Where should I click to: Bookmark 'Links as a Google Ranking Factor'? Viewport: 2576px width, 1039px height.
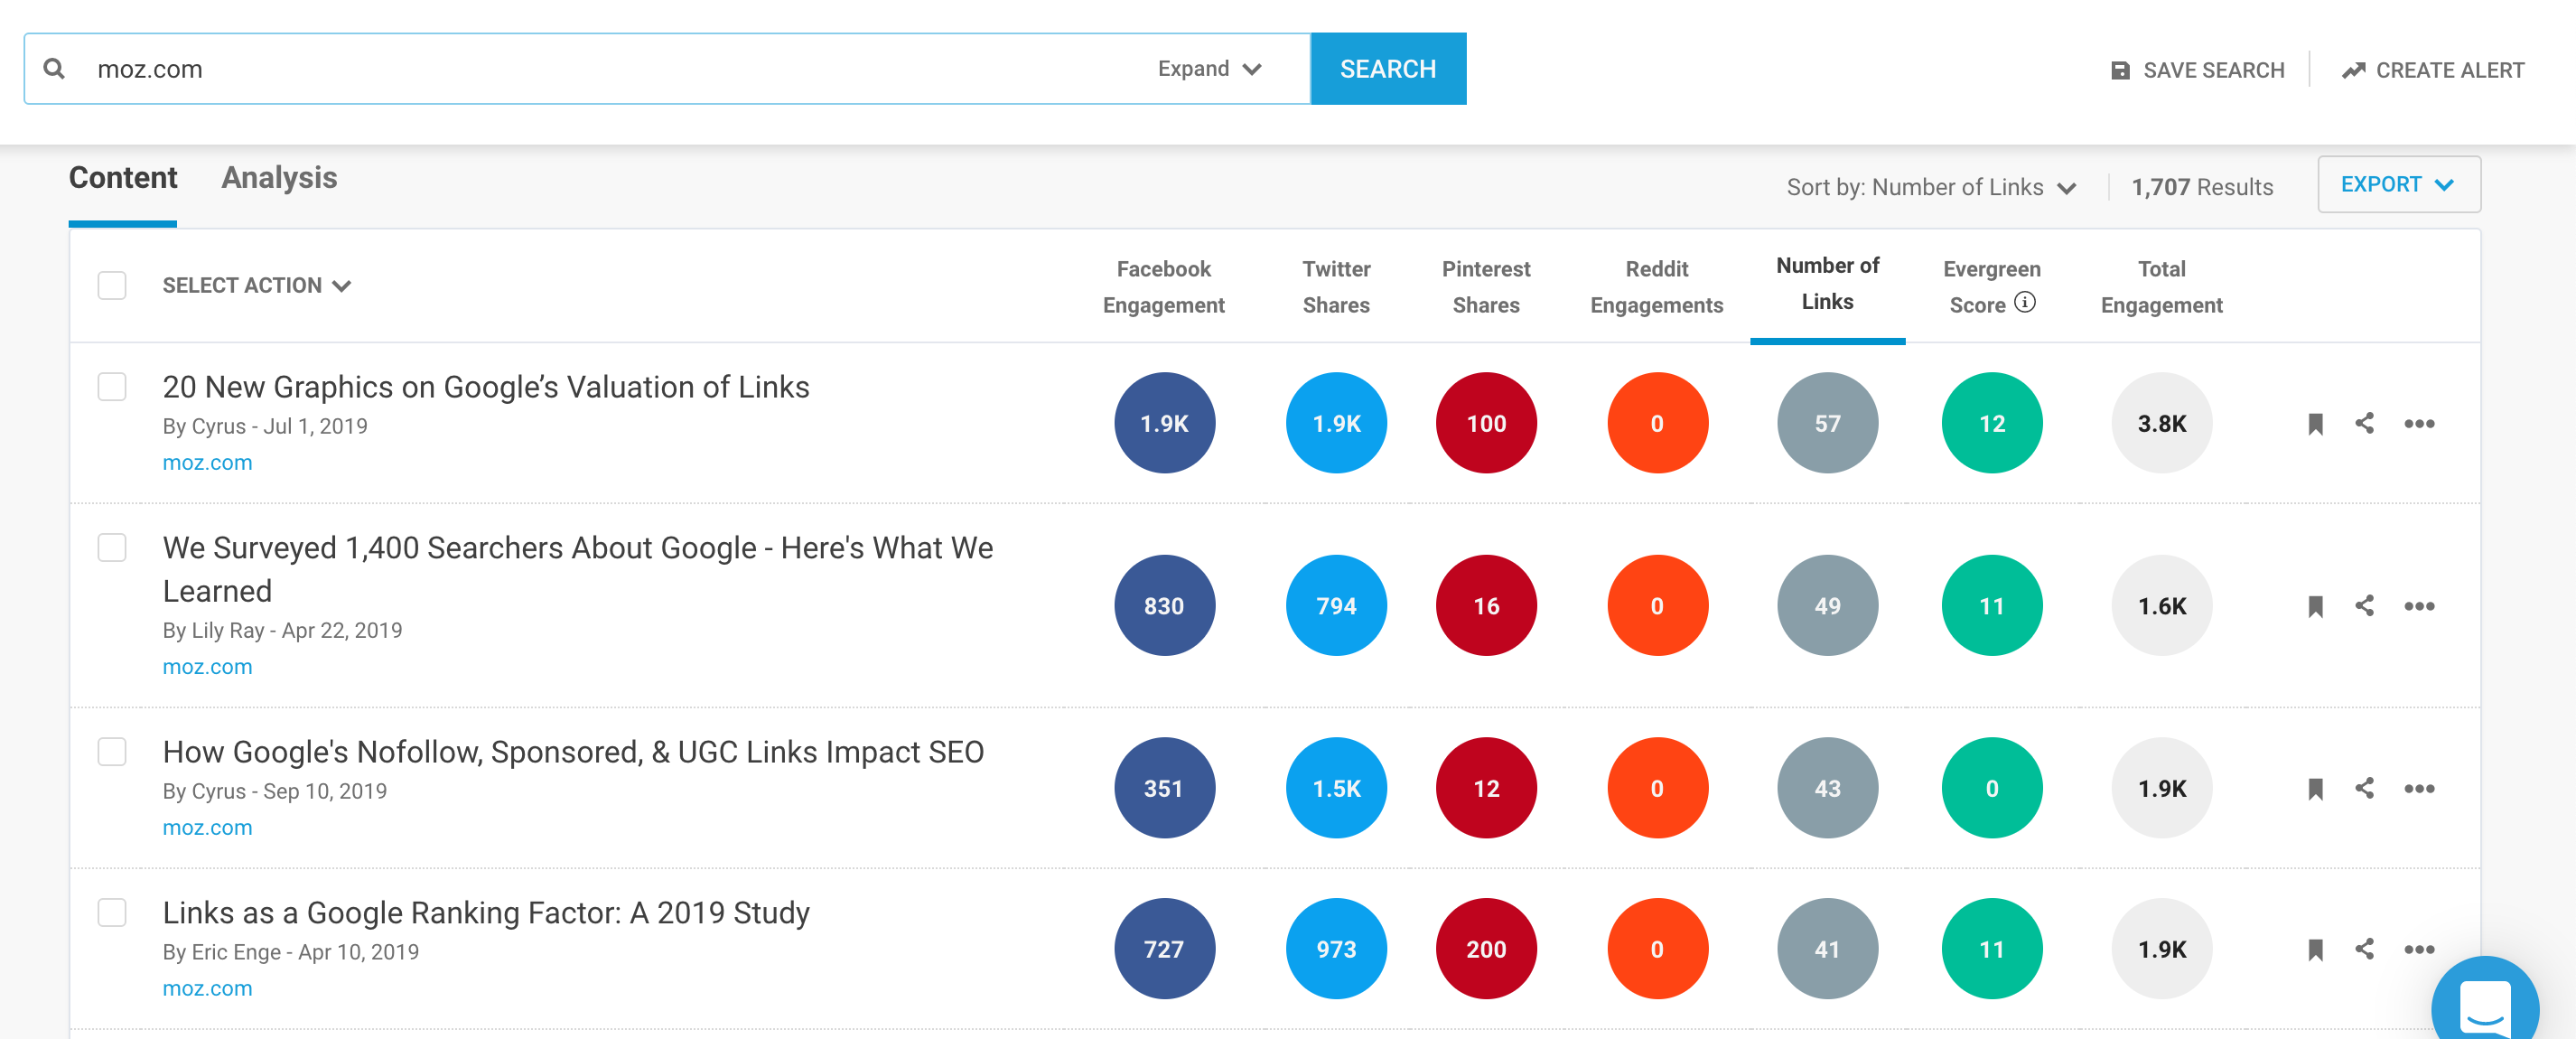2314,950
